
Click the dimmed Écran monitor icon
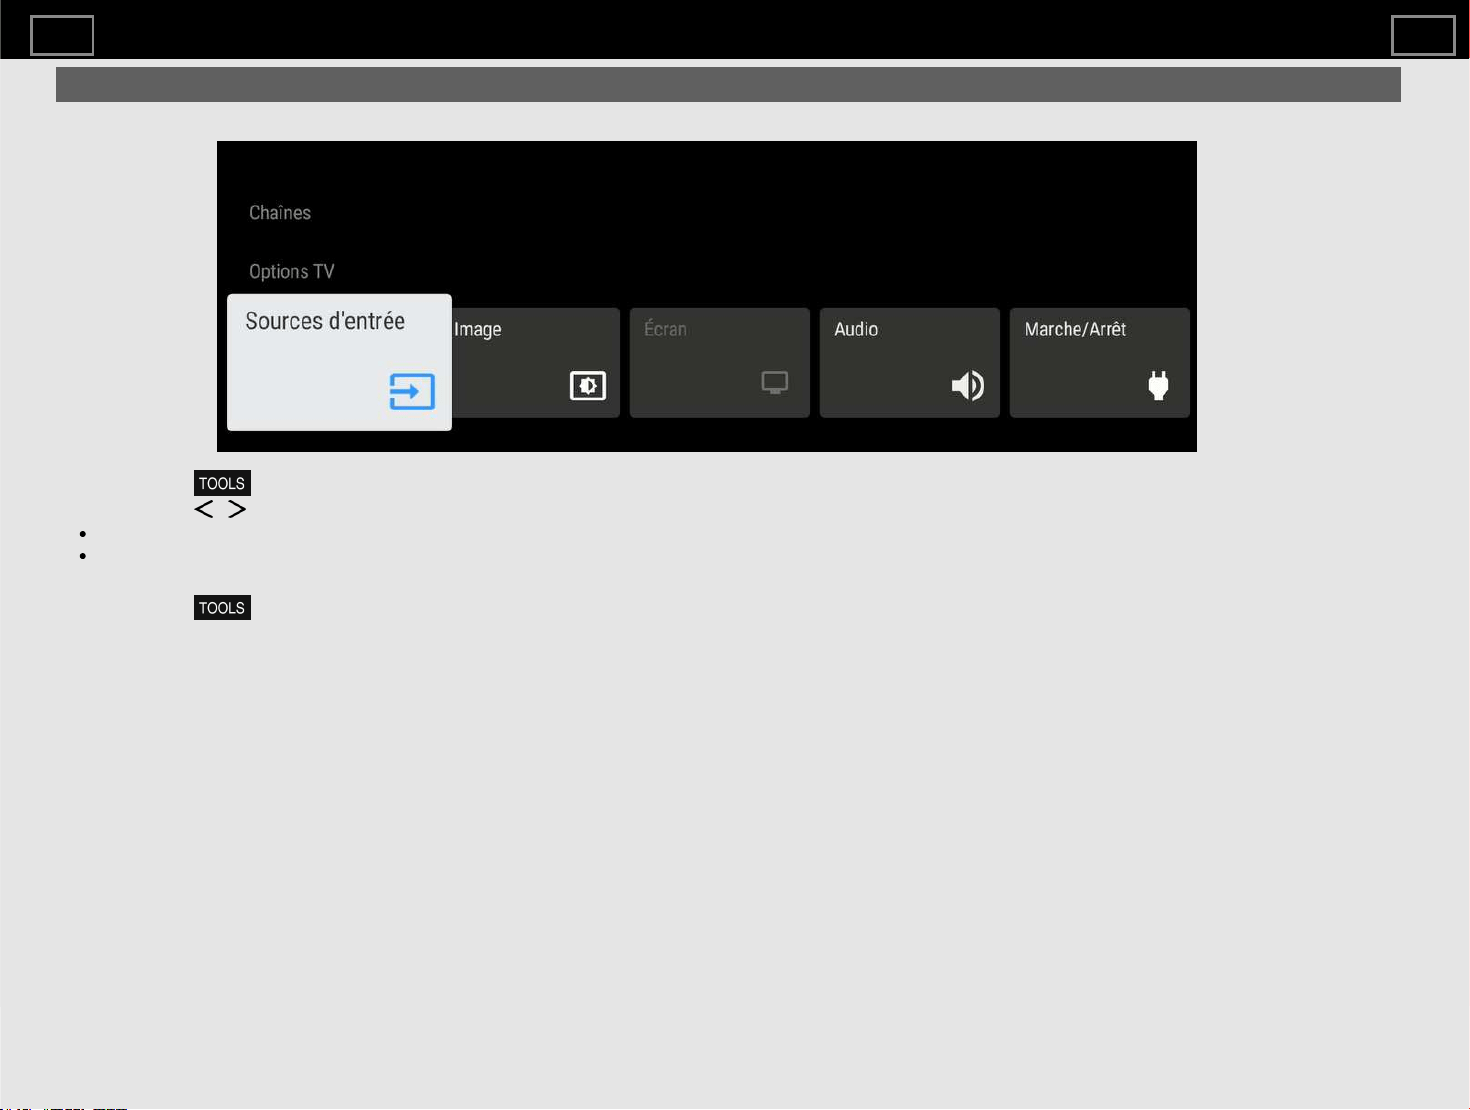coord(775,383)
